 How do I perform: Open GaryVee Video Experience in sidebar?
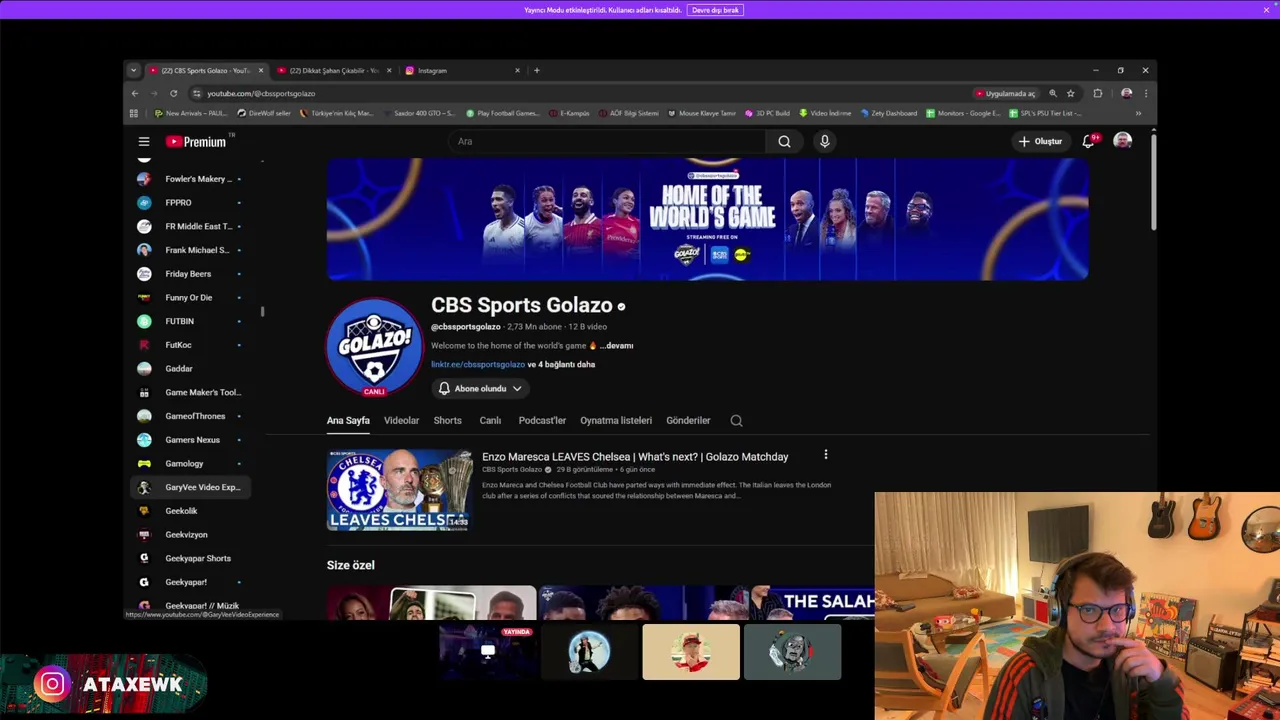[190, 487]
